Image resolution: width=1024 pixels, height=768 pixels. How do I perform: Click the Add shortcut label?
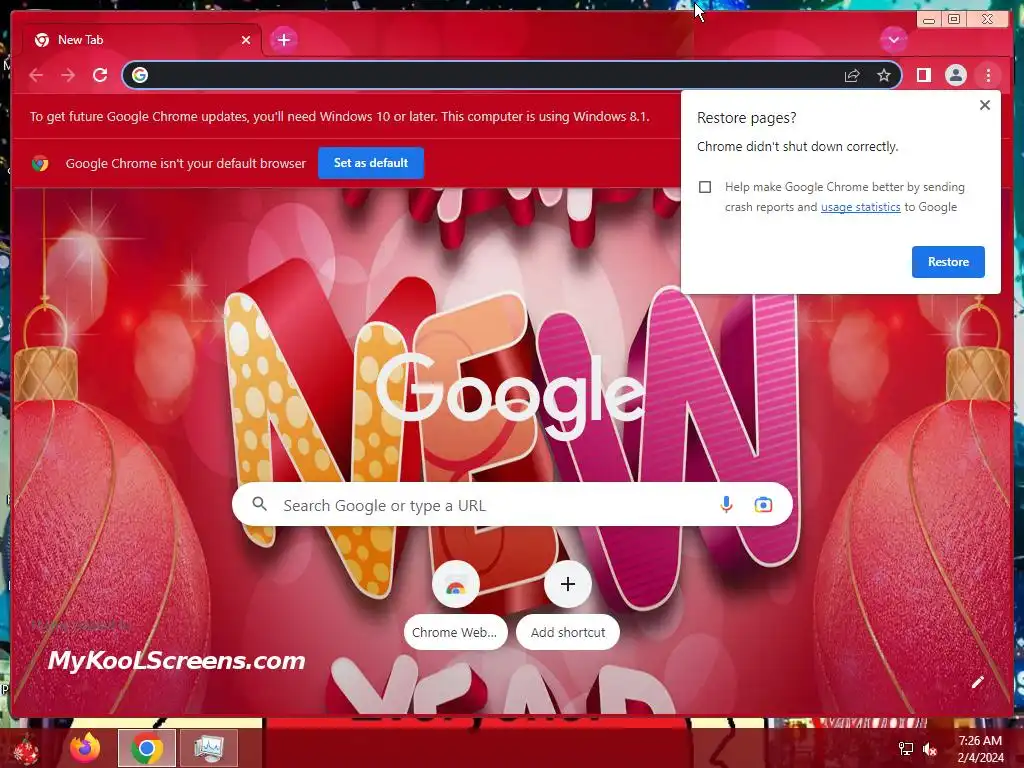(x=568, y=632)
